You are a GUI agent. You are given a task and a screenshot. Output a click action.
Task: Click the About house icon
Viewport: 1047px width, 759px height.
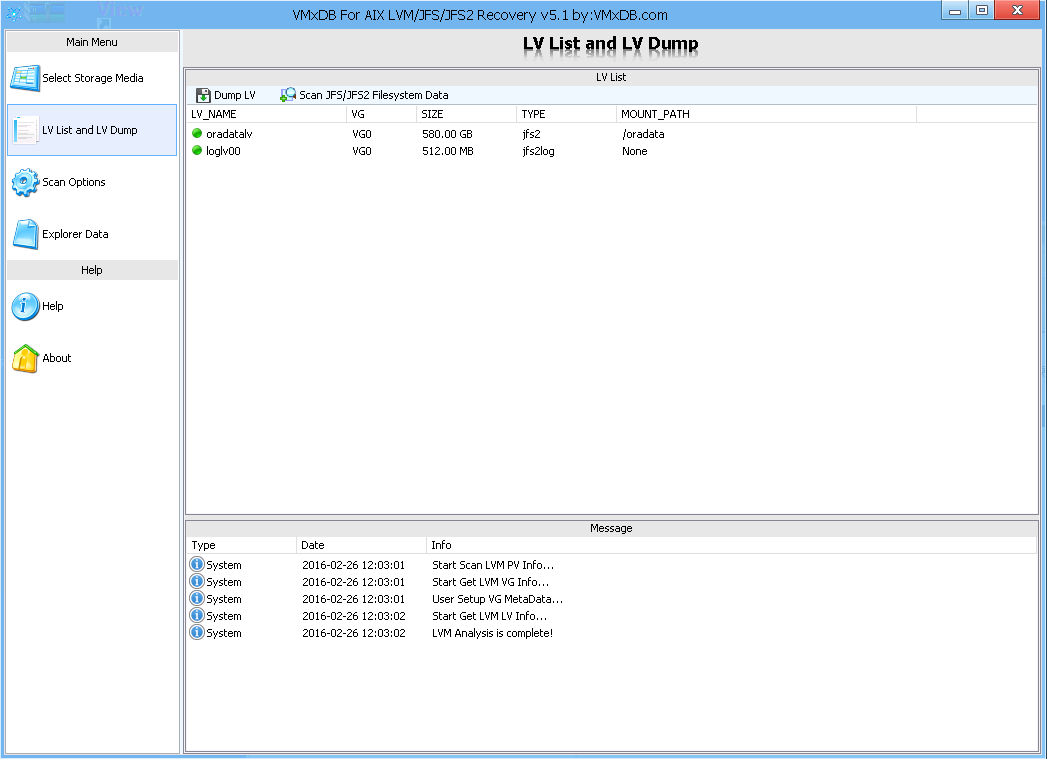(x=25, y=358)
